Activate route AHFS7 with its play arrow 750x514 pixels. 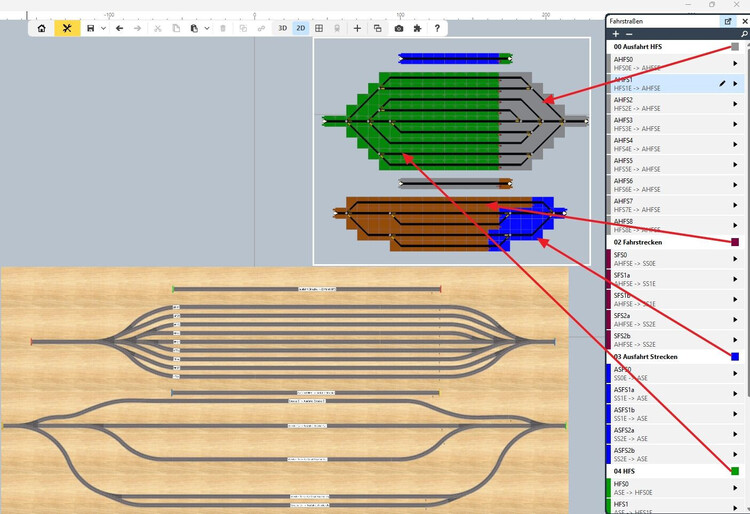tap(735, 205)
